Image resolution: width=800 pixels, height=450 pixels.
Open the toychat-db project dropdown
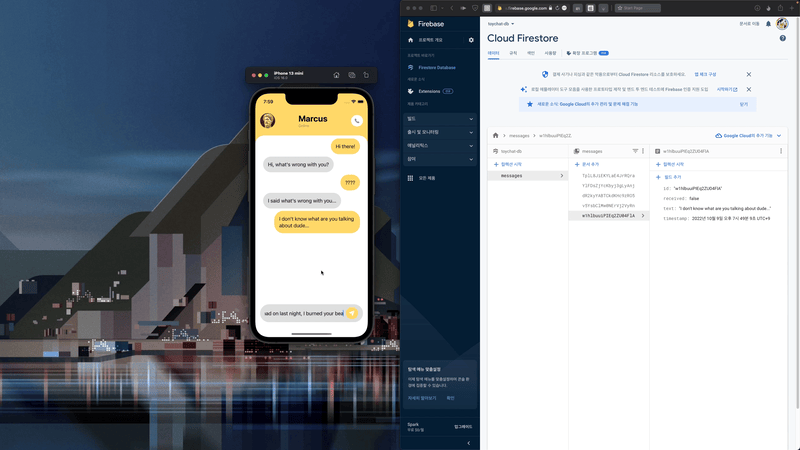tap(501, 24)
